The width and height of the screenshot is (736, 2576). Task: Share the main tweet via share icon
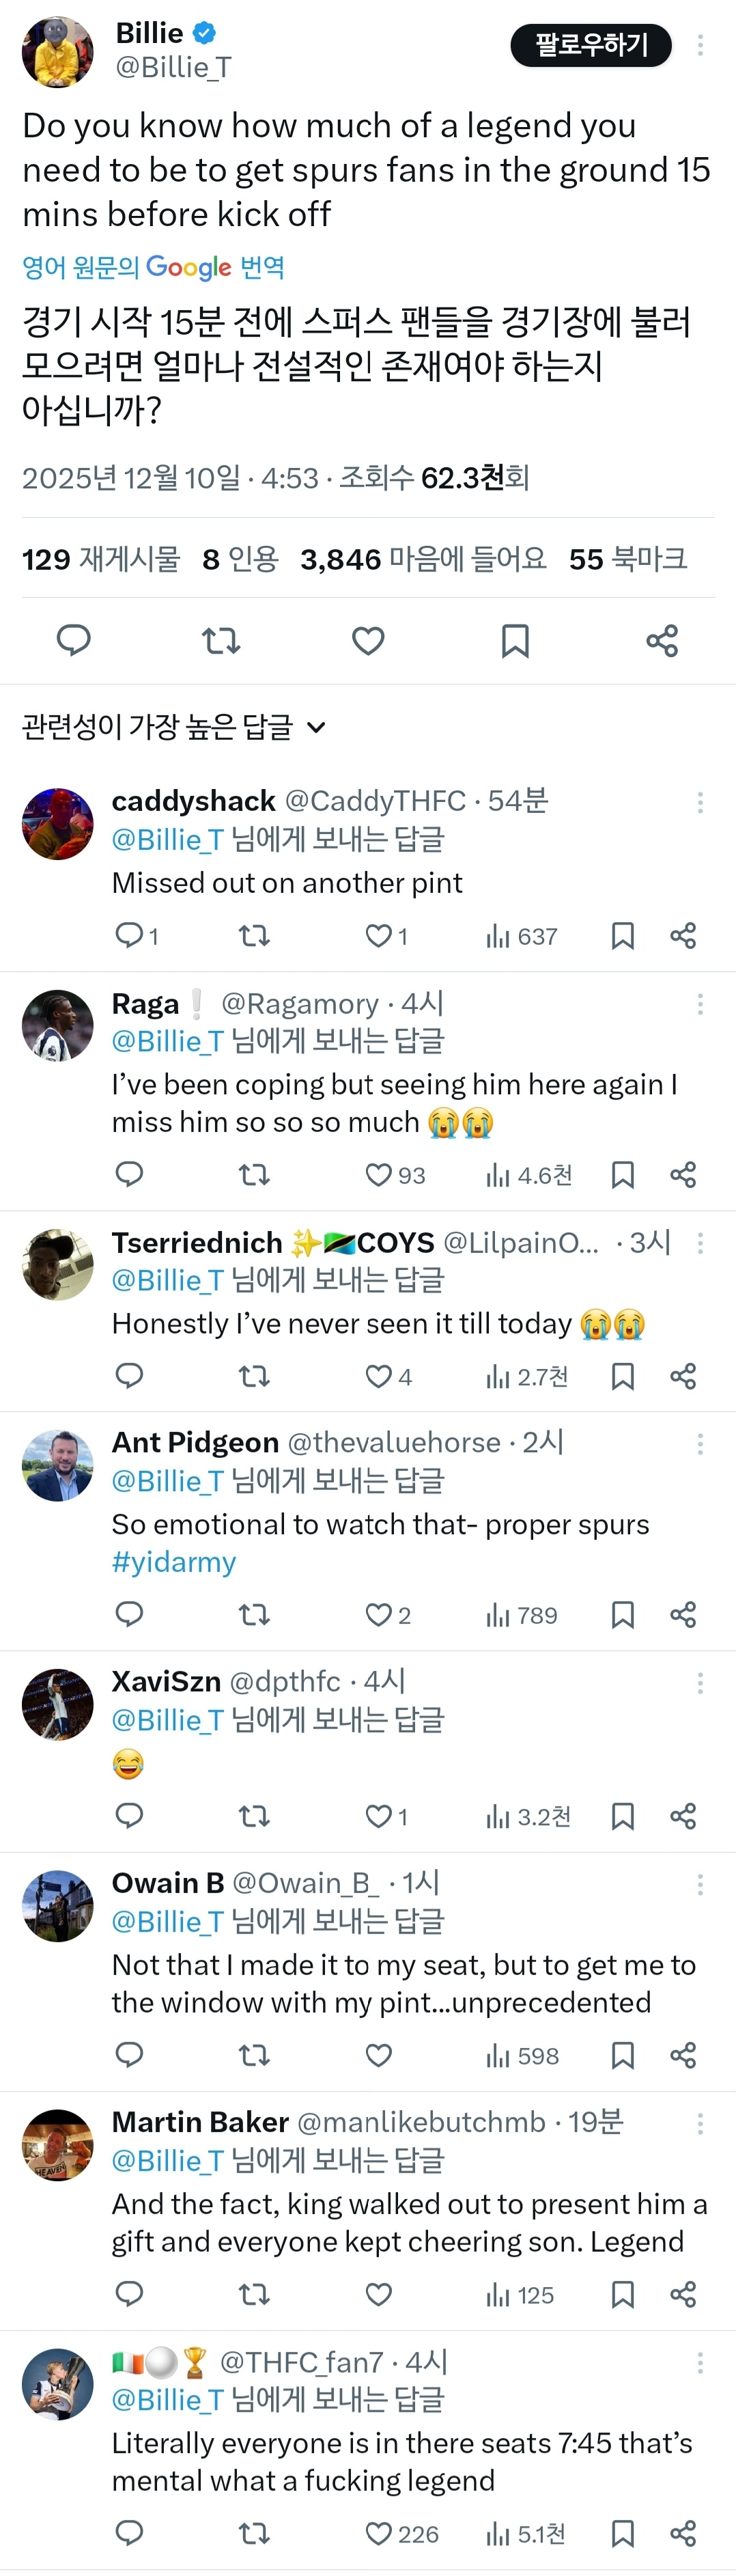click(x=662, y=640)
